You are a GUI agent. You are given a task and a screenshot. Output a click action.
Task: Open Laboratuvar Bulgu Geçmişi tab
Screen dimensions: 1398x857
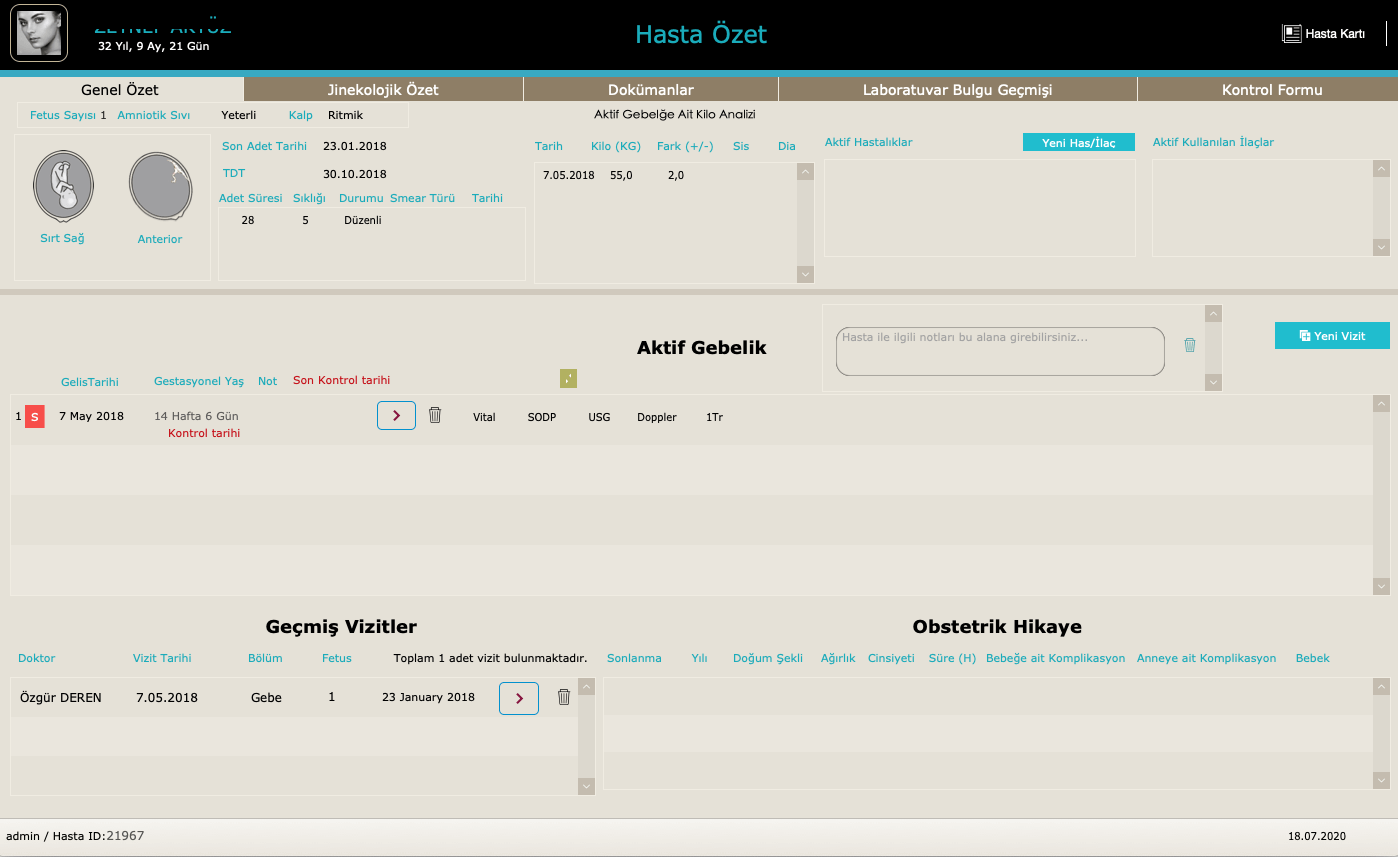tap(958, 90)
